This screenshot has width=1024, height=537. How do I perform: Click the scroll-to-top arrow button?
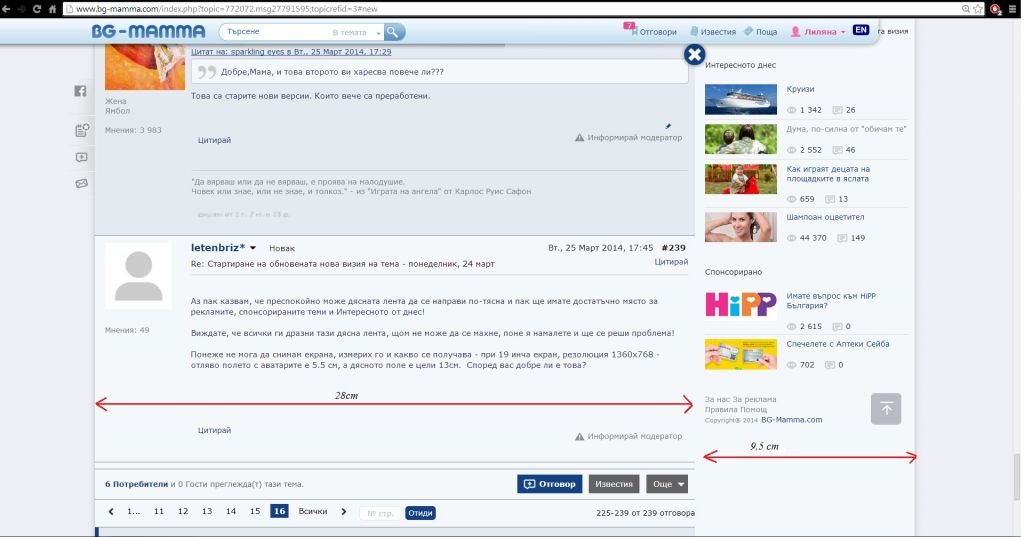point(885,408)
